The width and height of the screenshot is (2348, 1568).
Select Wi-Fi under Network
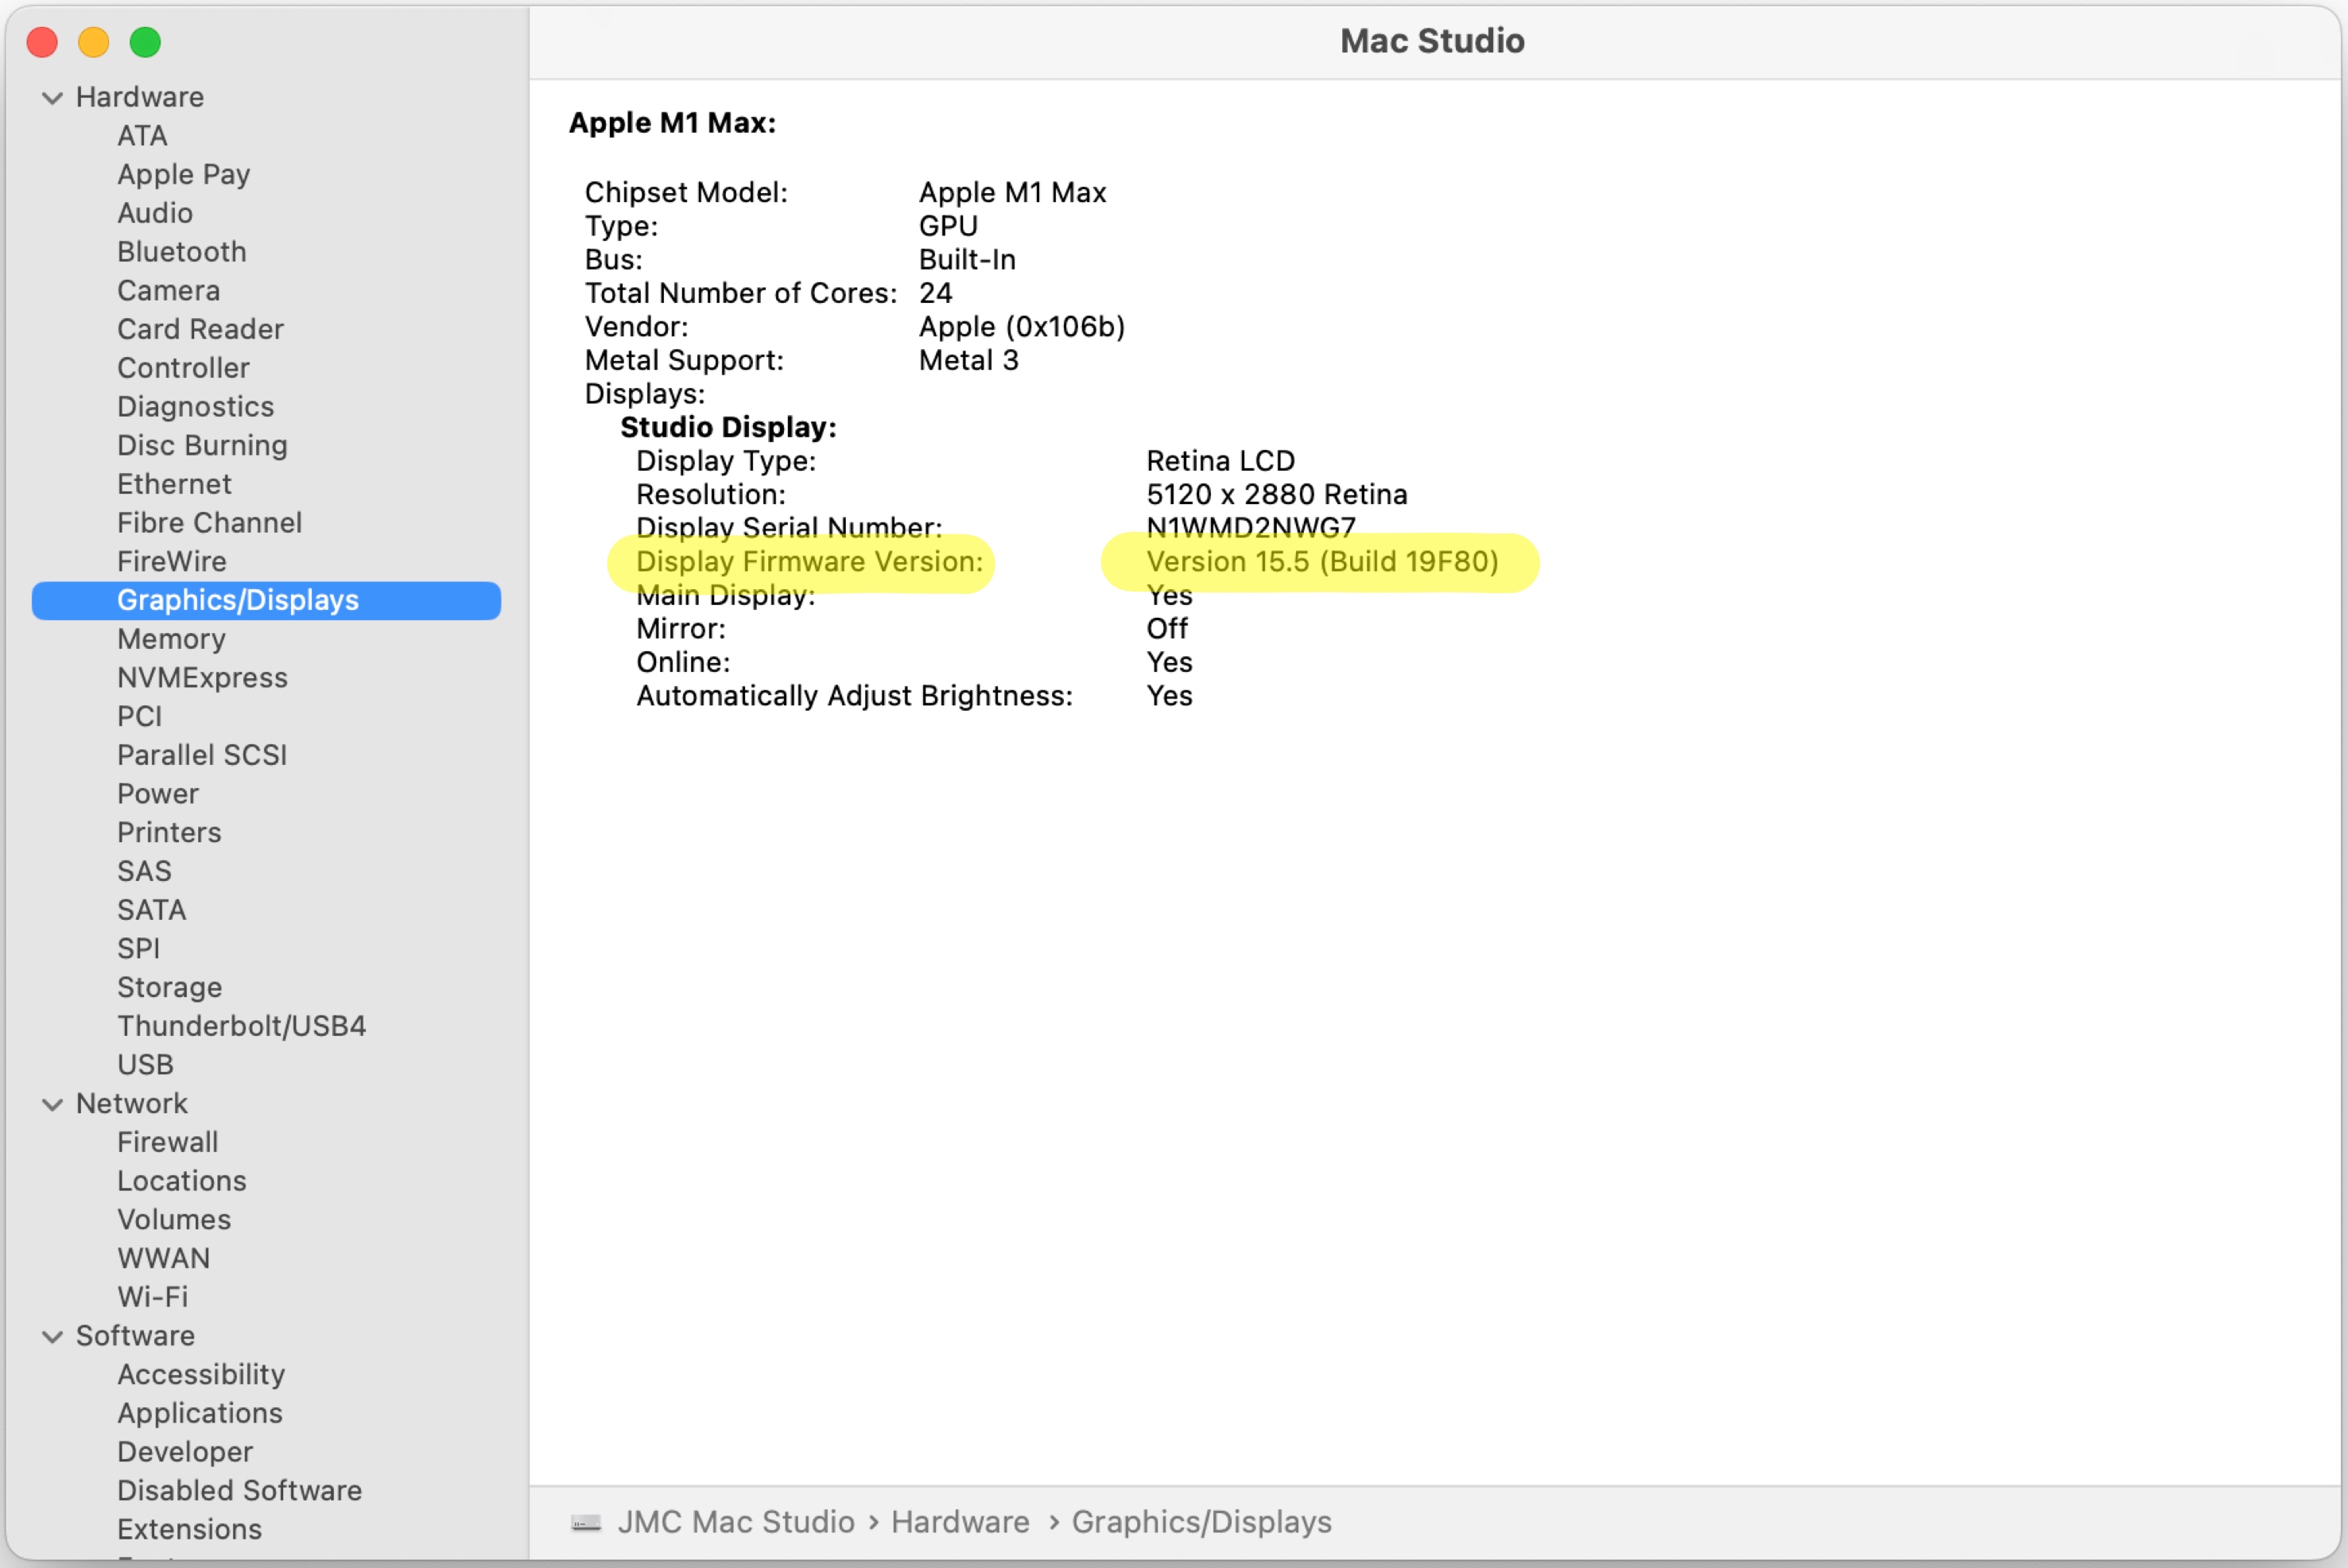(x=152, y=1297)
